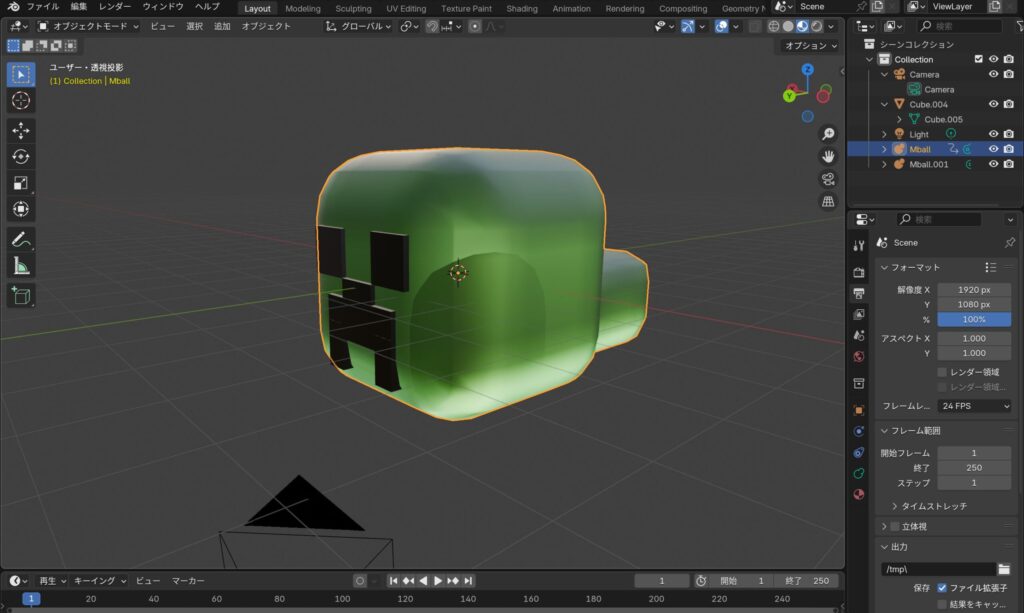Toggle the timeline auto keying record button
1024x613 pixels.
(359, 580)
